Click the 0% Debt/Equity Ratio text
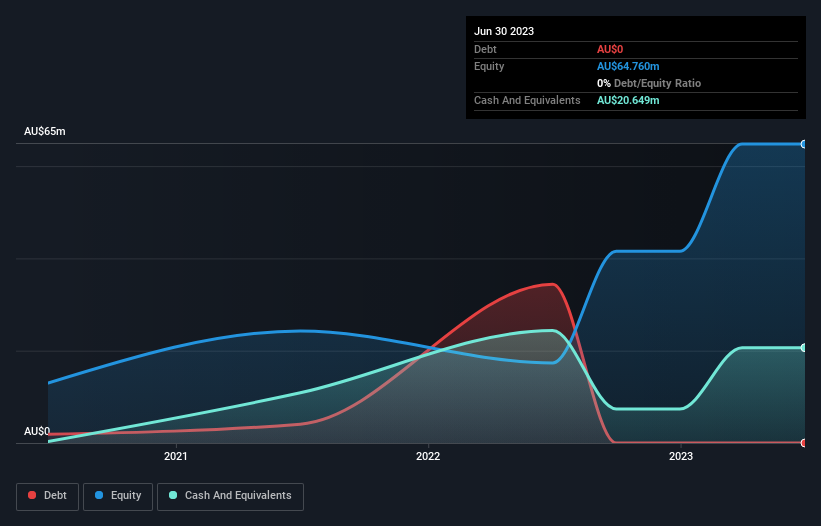The height and width of the screenshot is (526, 821). click(649, 83)
